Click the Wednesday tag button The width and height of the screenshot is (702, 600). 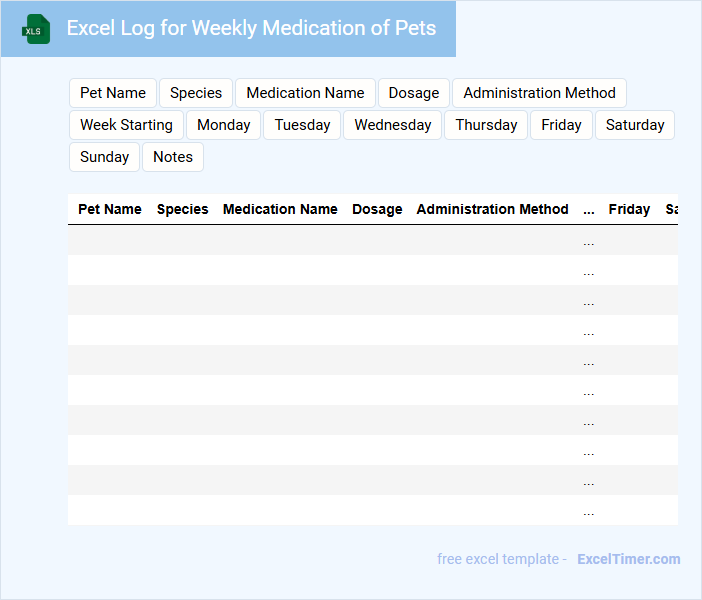393,125
